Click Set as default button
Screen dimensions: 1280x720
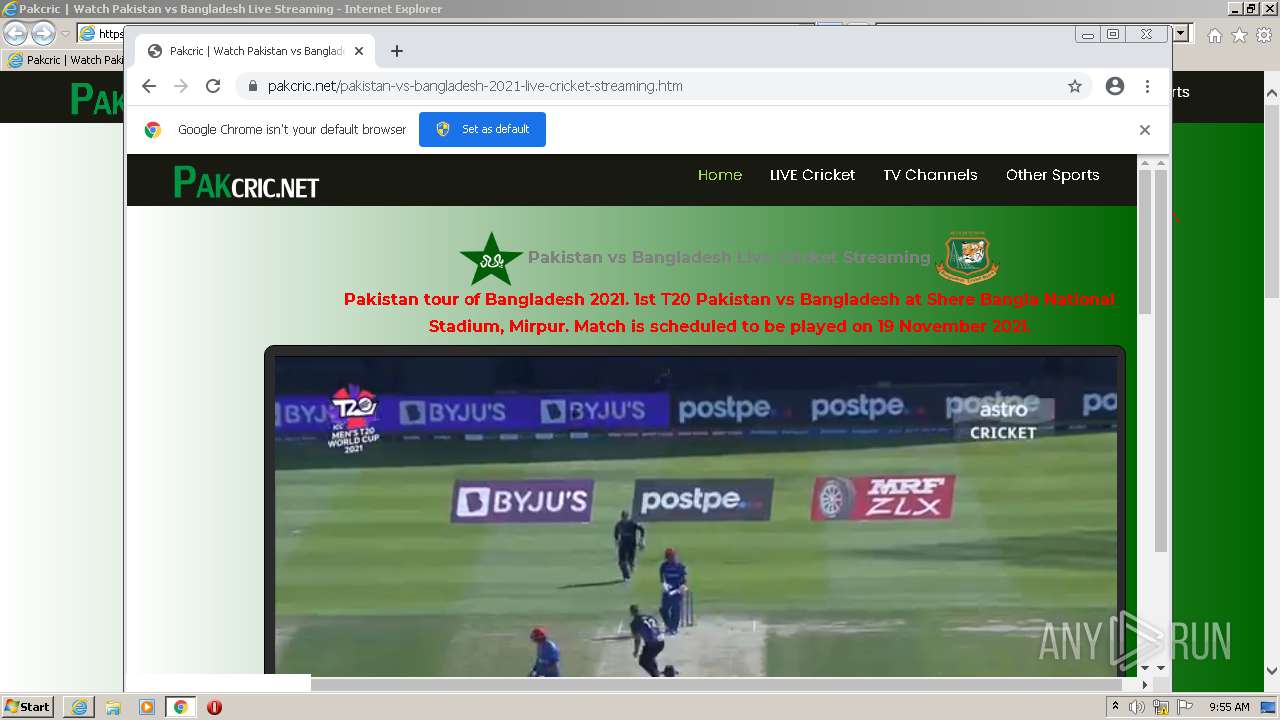482,129
